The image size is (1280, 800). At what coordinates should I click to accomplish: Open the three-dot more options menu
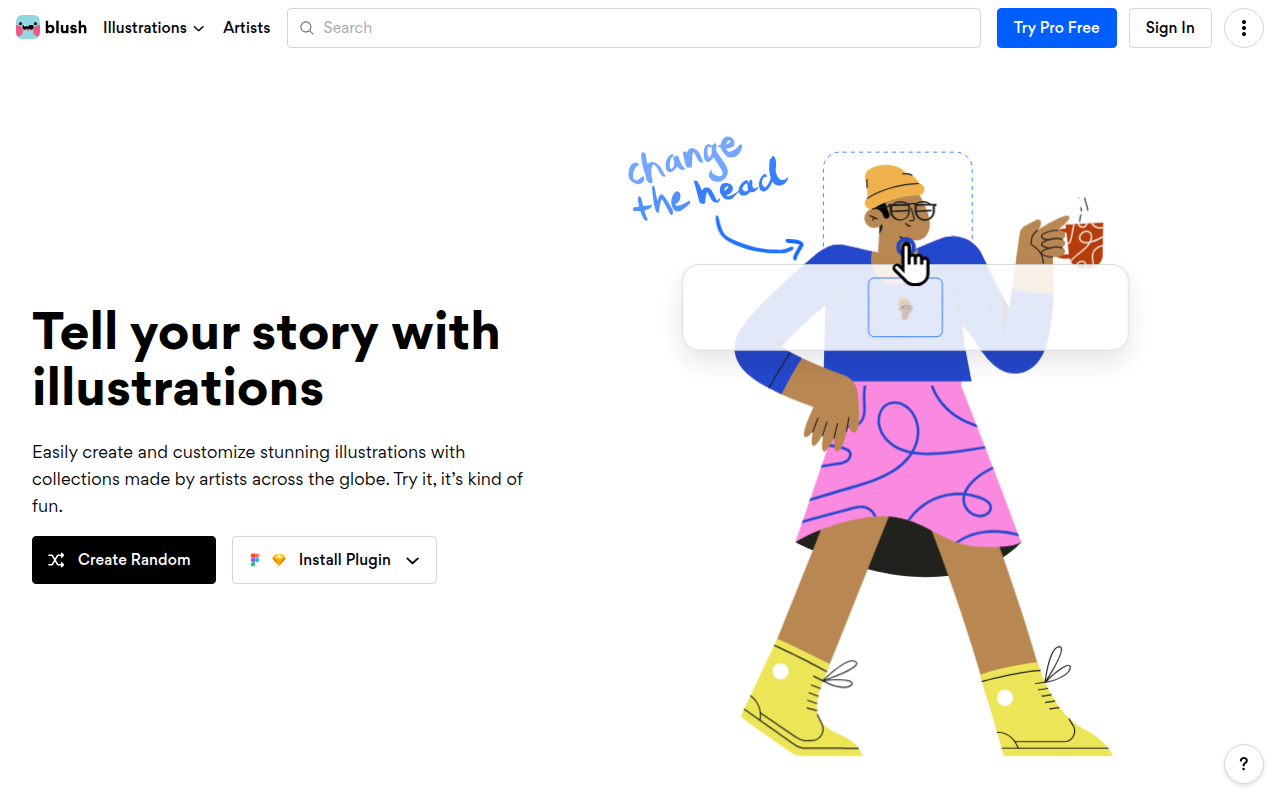pos(1244,28)
